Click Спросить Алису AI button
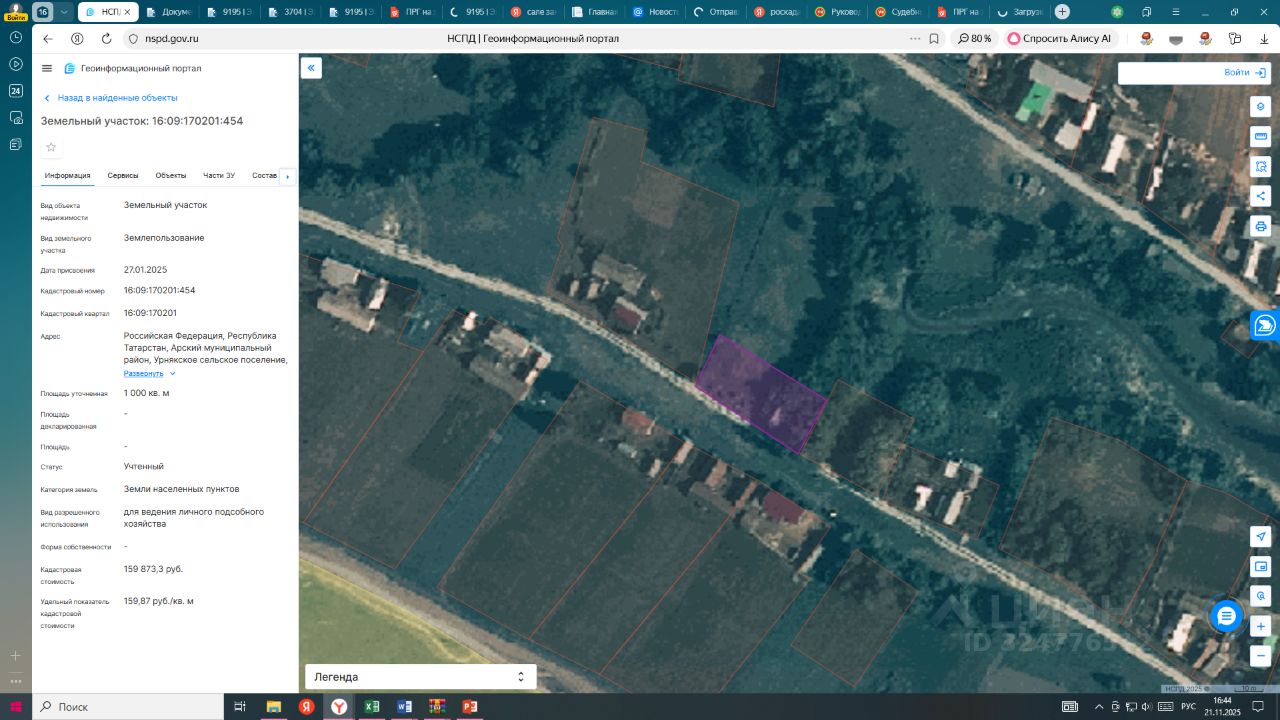 point(1059,38)
